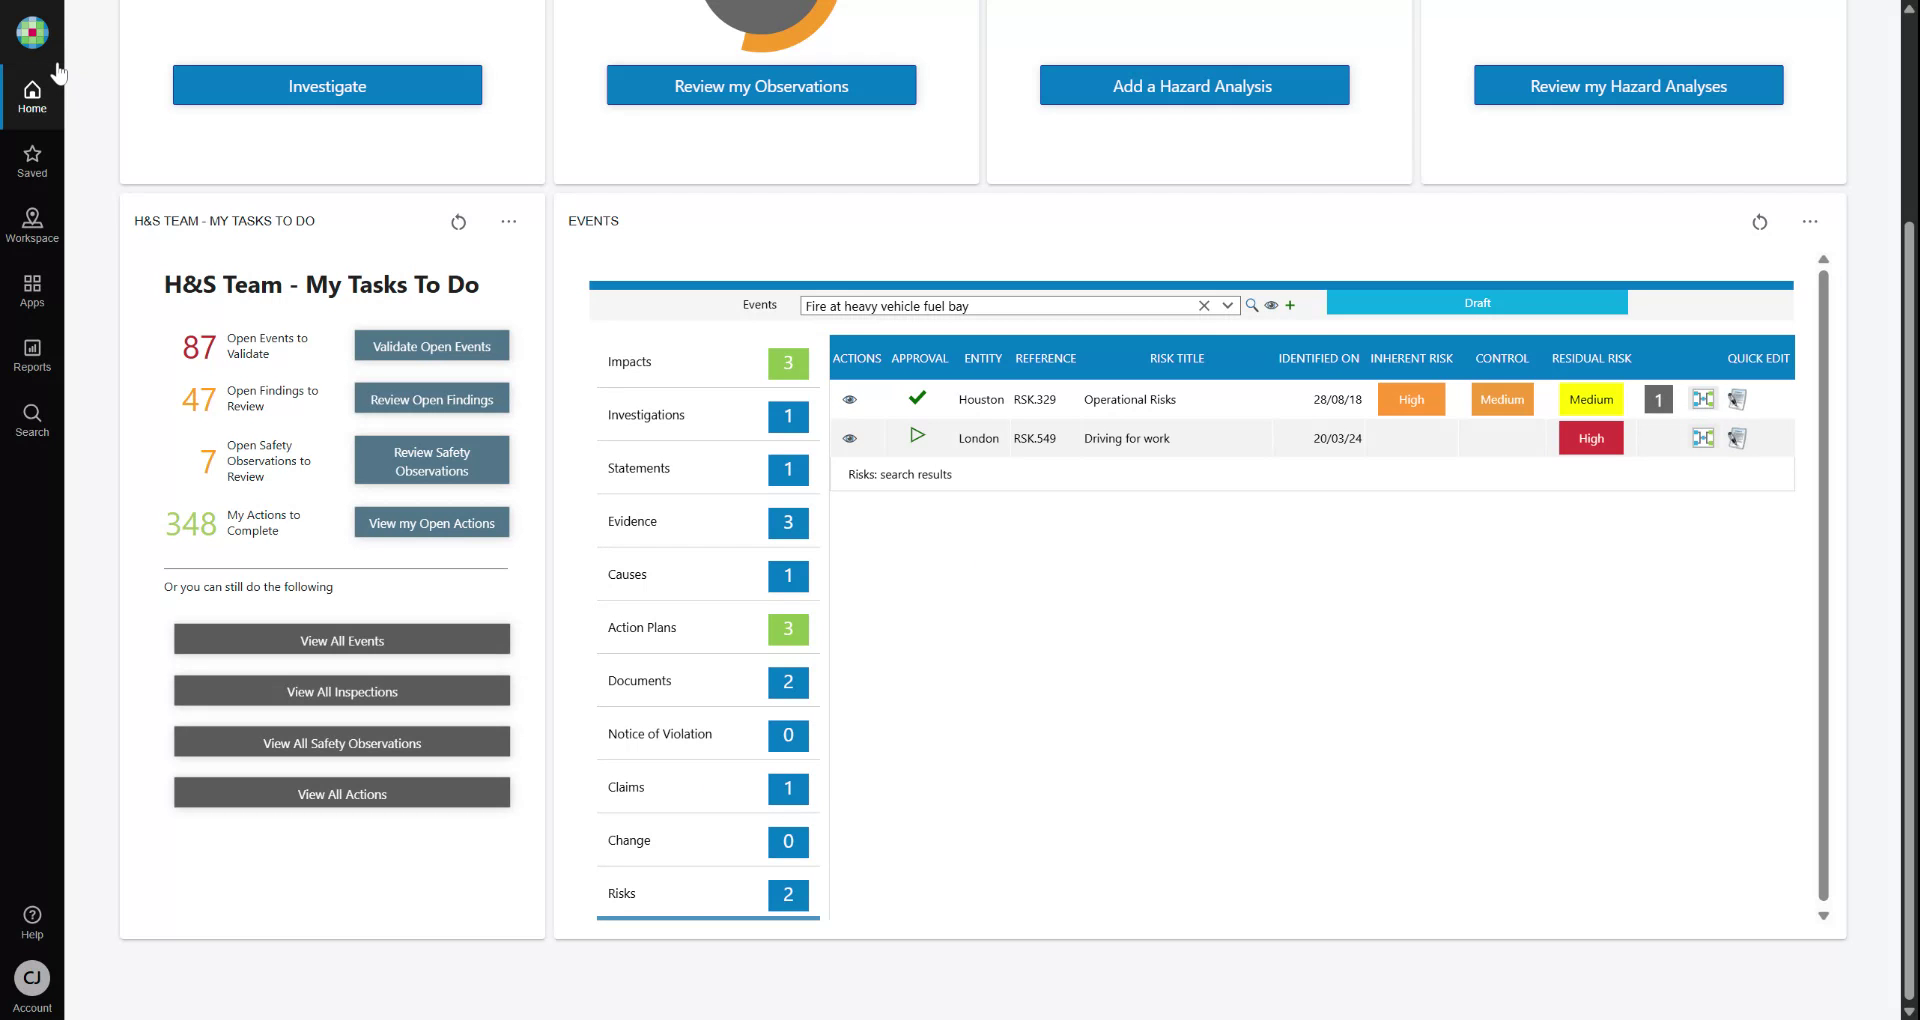
Task: Click the green plus icon beside the search
Action: pyautogui.click(x=1290, y=305)
